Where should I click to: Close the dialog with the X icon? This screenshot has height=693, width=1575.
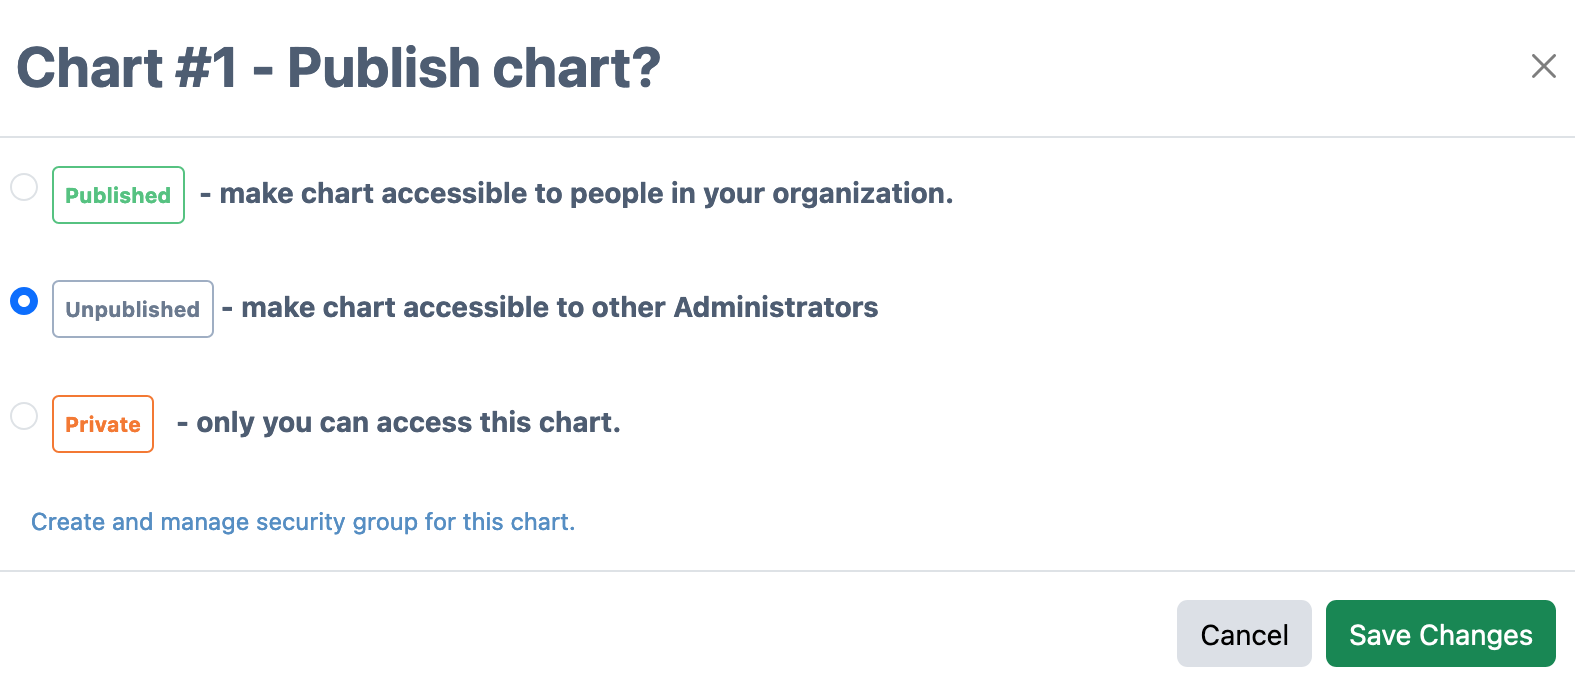click(1543, 66)
